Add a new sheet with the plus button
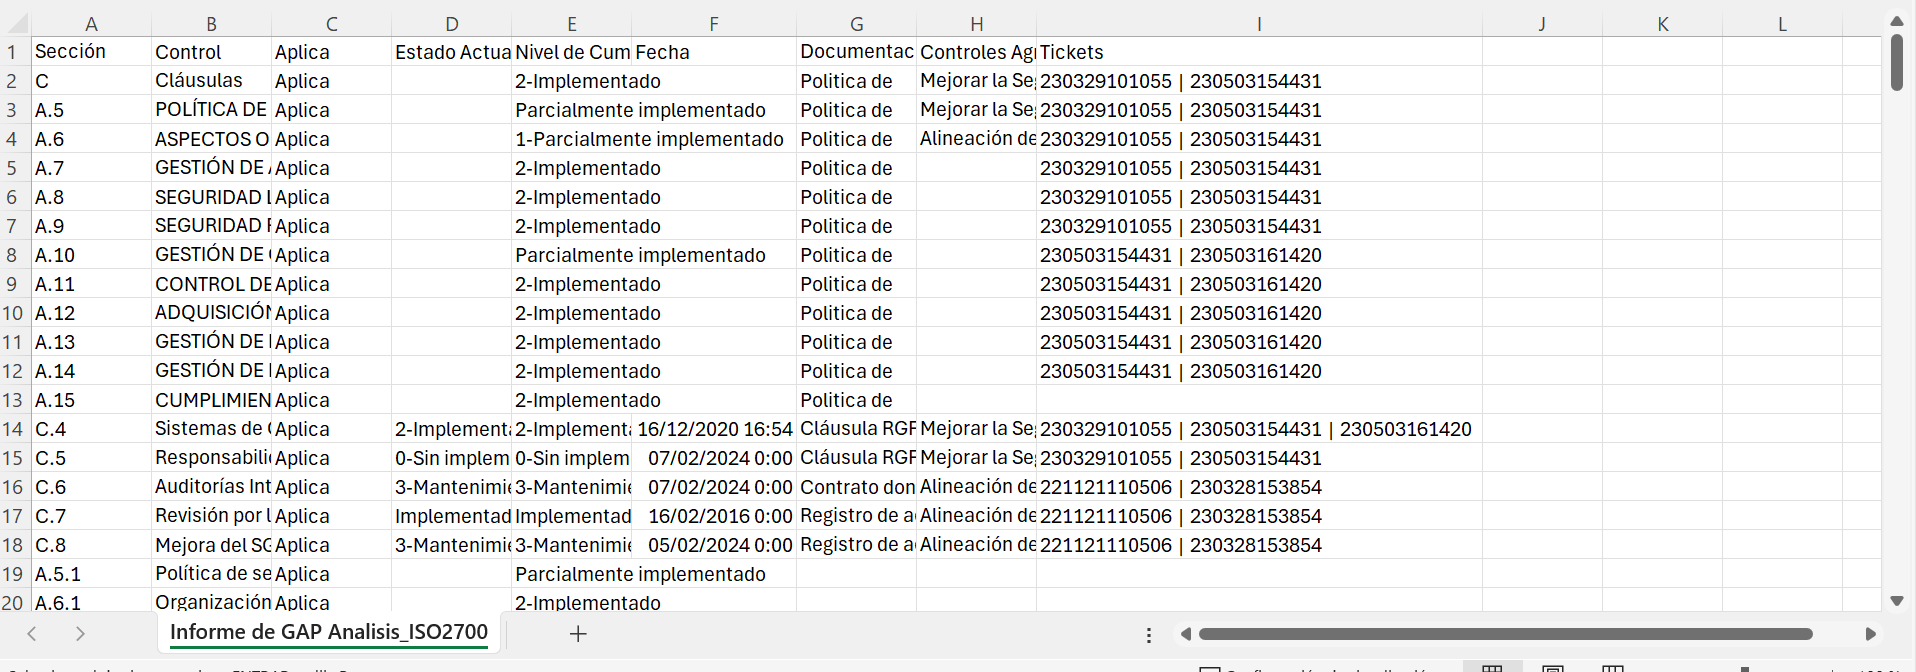Viewport: 1916px width, 672px height. [x=578, y=634]
